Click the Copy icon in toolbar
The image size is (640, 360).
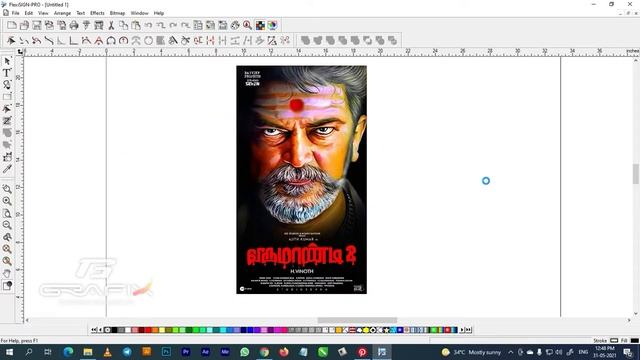[123, 25]
